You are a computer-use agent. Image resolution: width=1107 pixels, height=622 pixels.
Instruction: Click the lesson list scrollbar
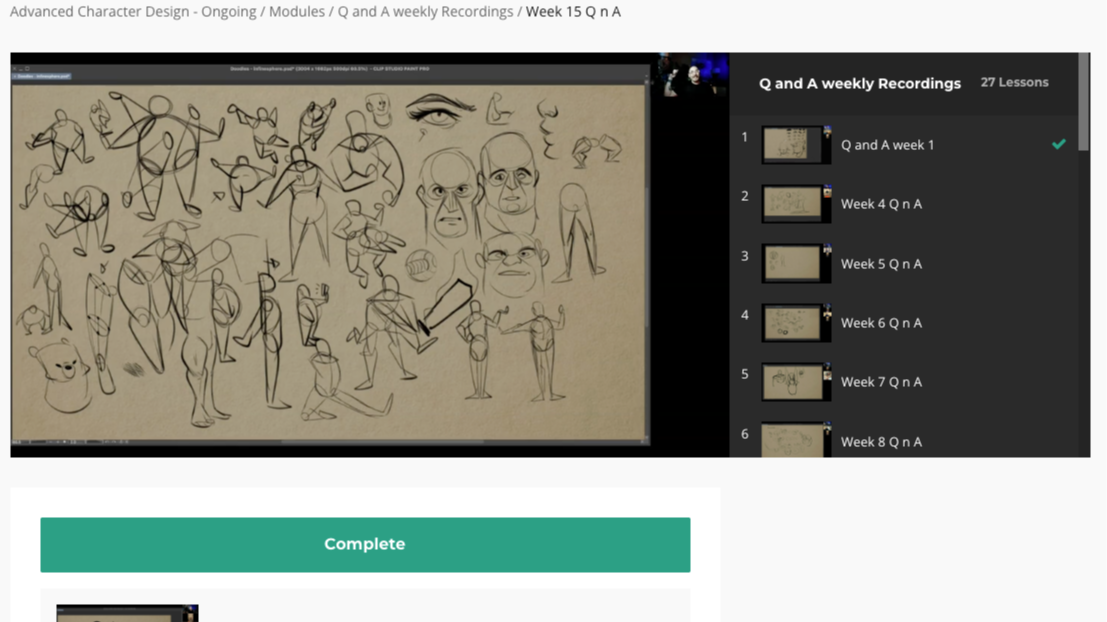[x=1084, y=102]
